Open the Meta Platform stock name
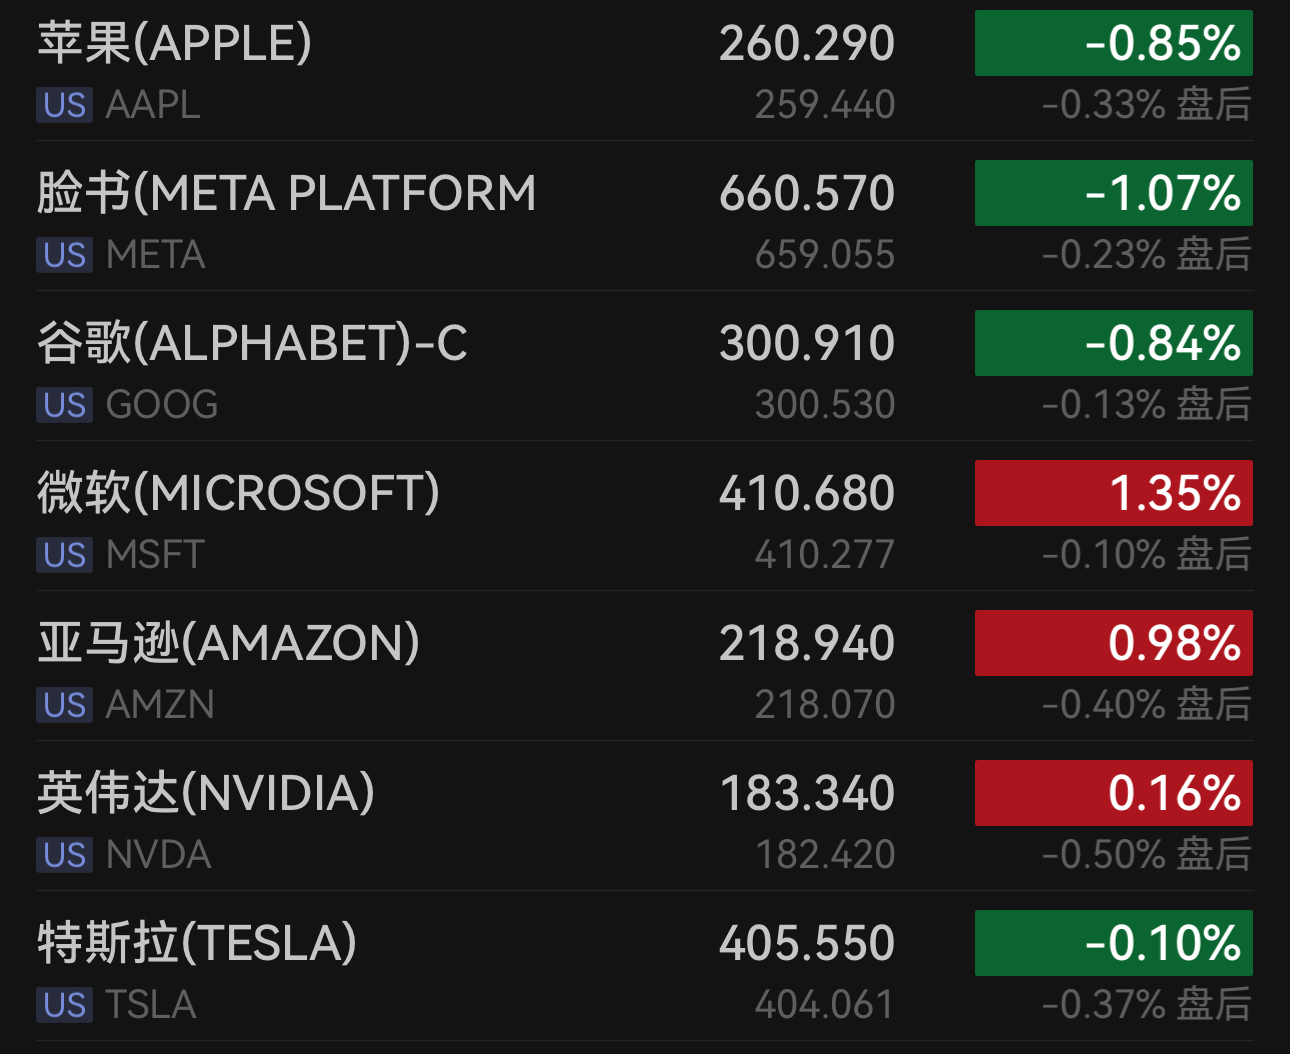This screenshot has height=1054, width=1290. click(x=286, y=194)
